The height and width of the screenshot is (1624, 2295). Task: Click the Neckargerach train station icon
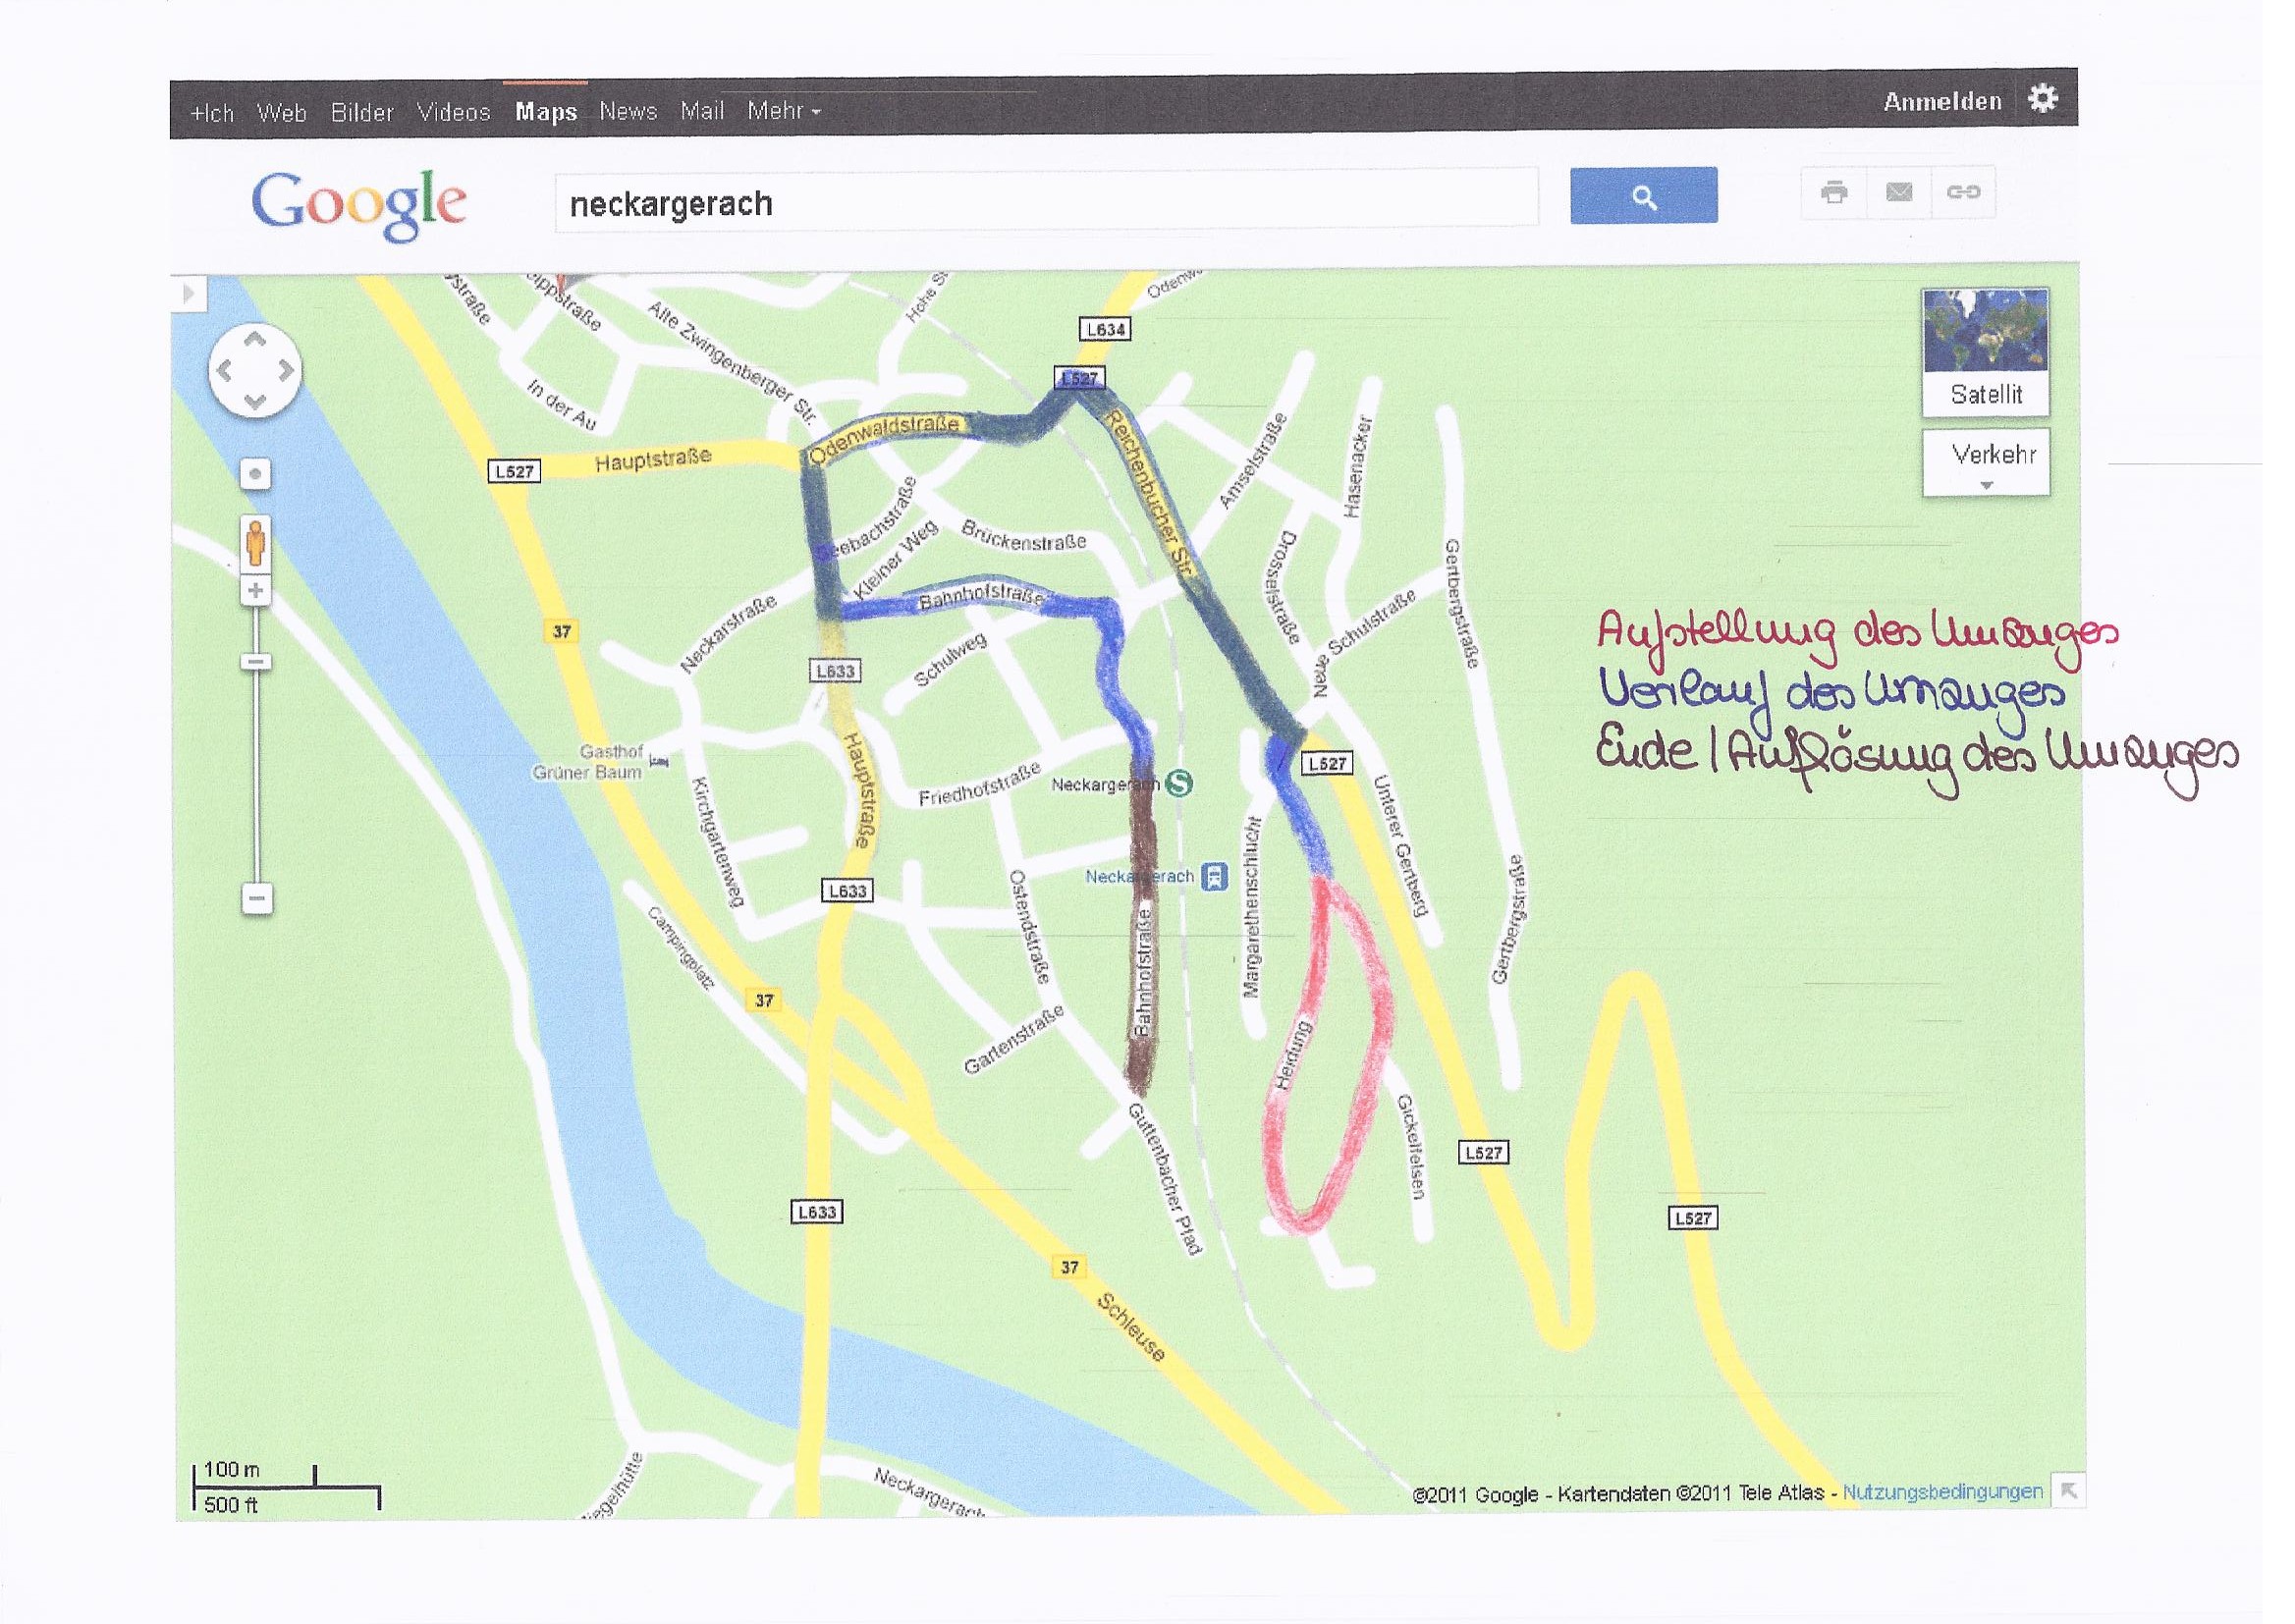[x=1213, y=877]
